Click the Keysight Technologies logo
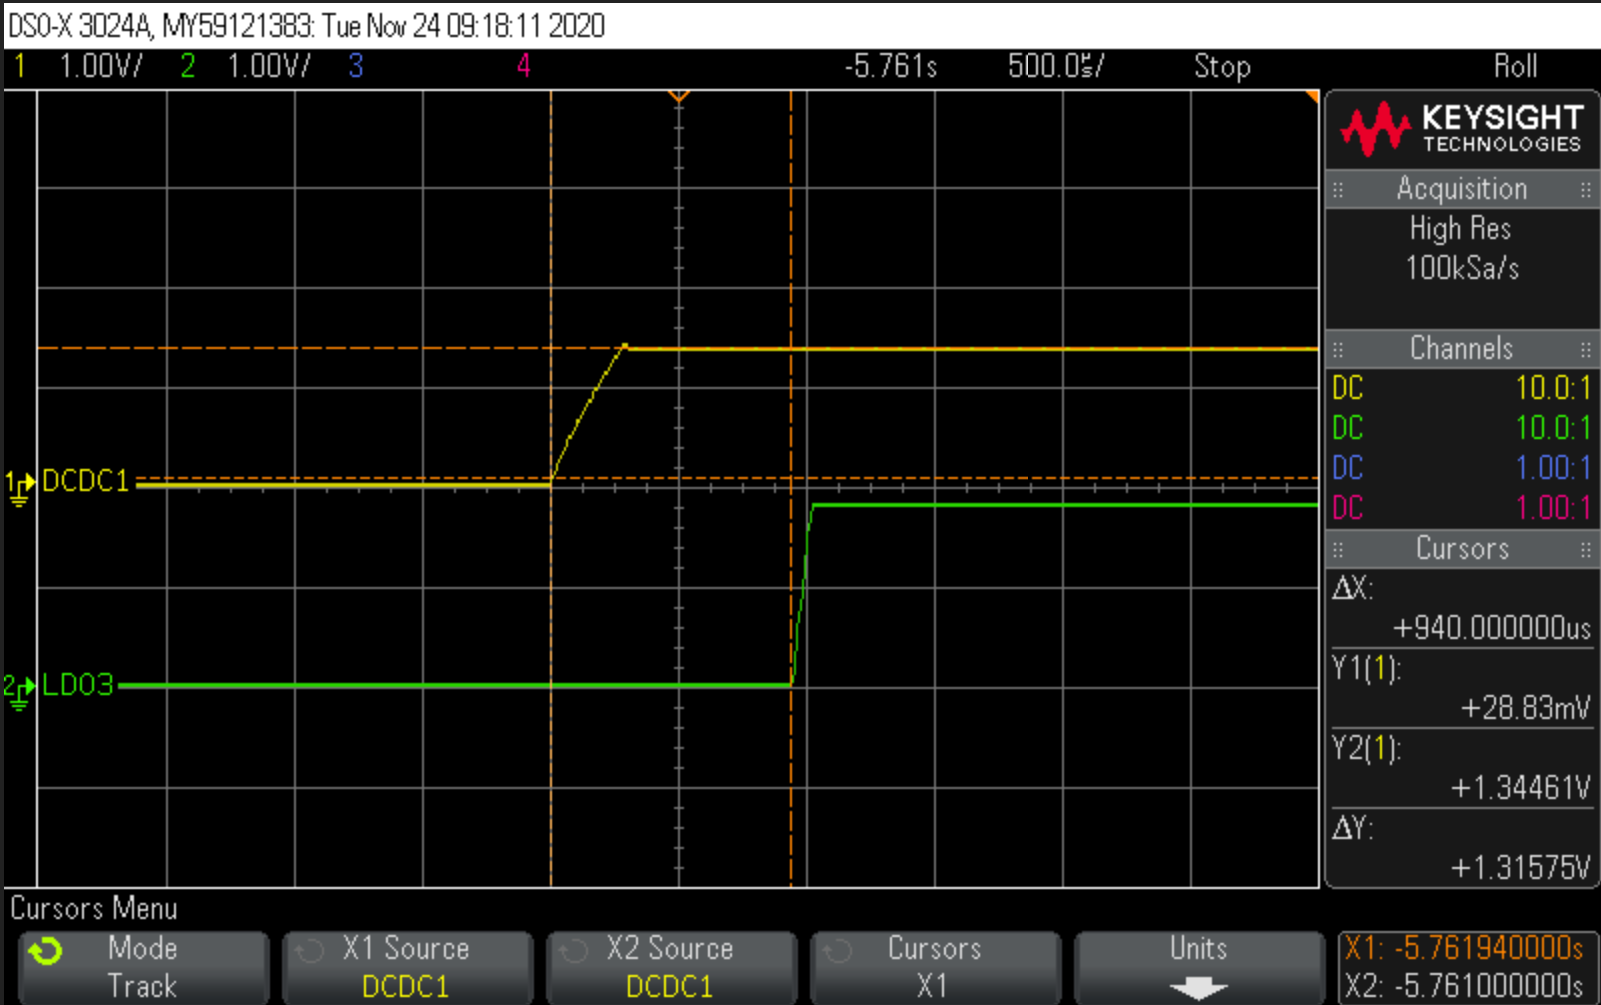 pyautogui.click(x=1462, y=130)
